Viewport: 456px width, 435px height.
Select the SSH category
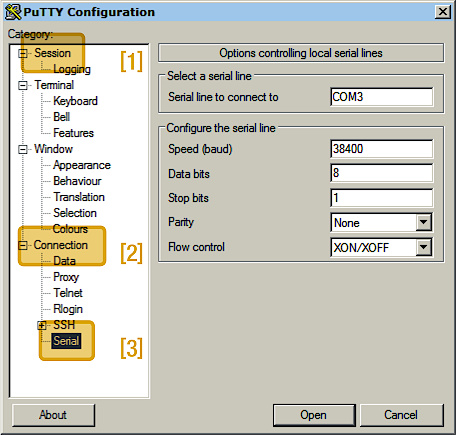(64, 325)
